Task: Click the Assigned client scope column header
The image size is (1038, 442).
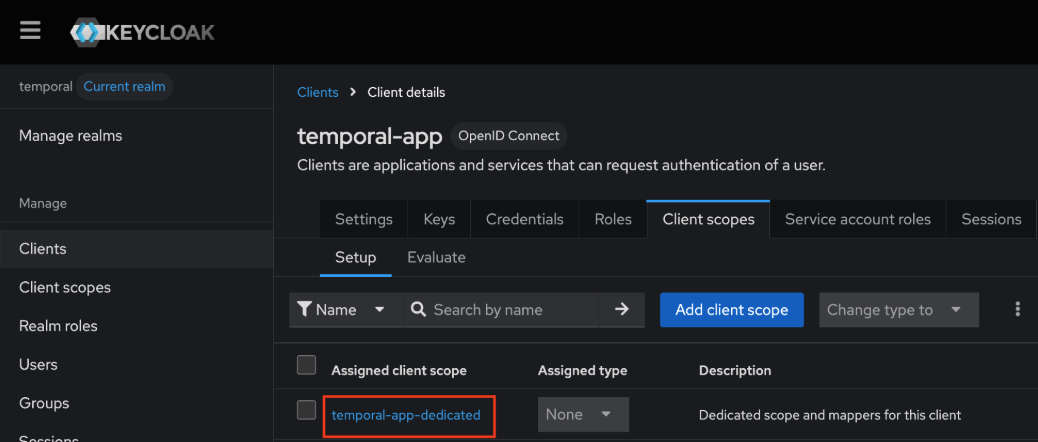Action: click(x=399, y=371)
